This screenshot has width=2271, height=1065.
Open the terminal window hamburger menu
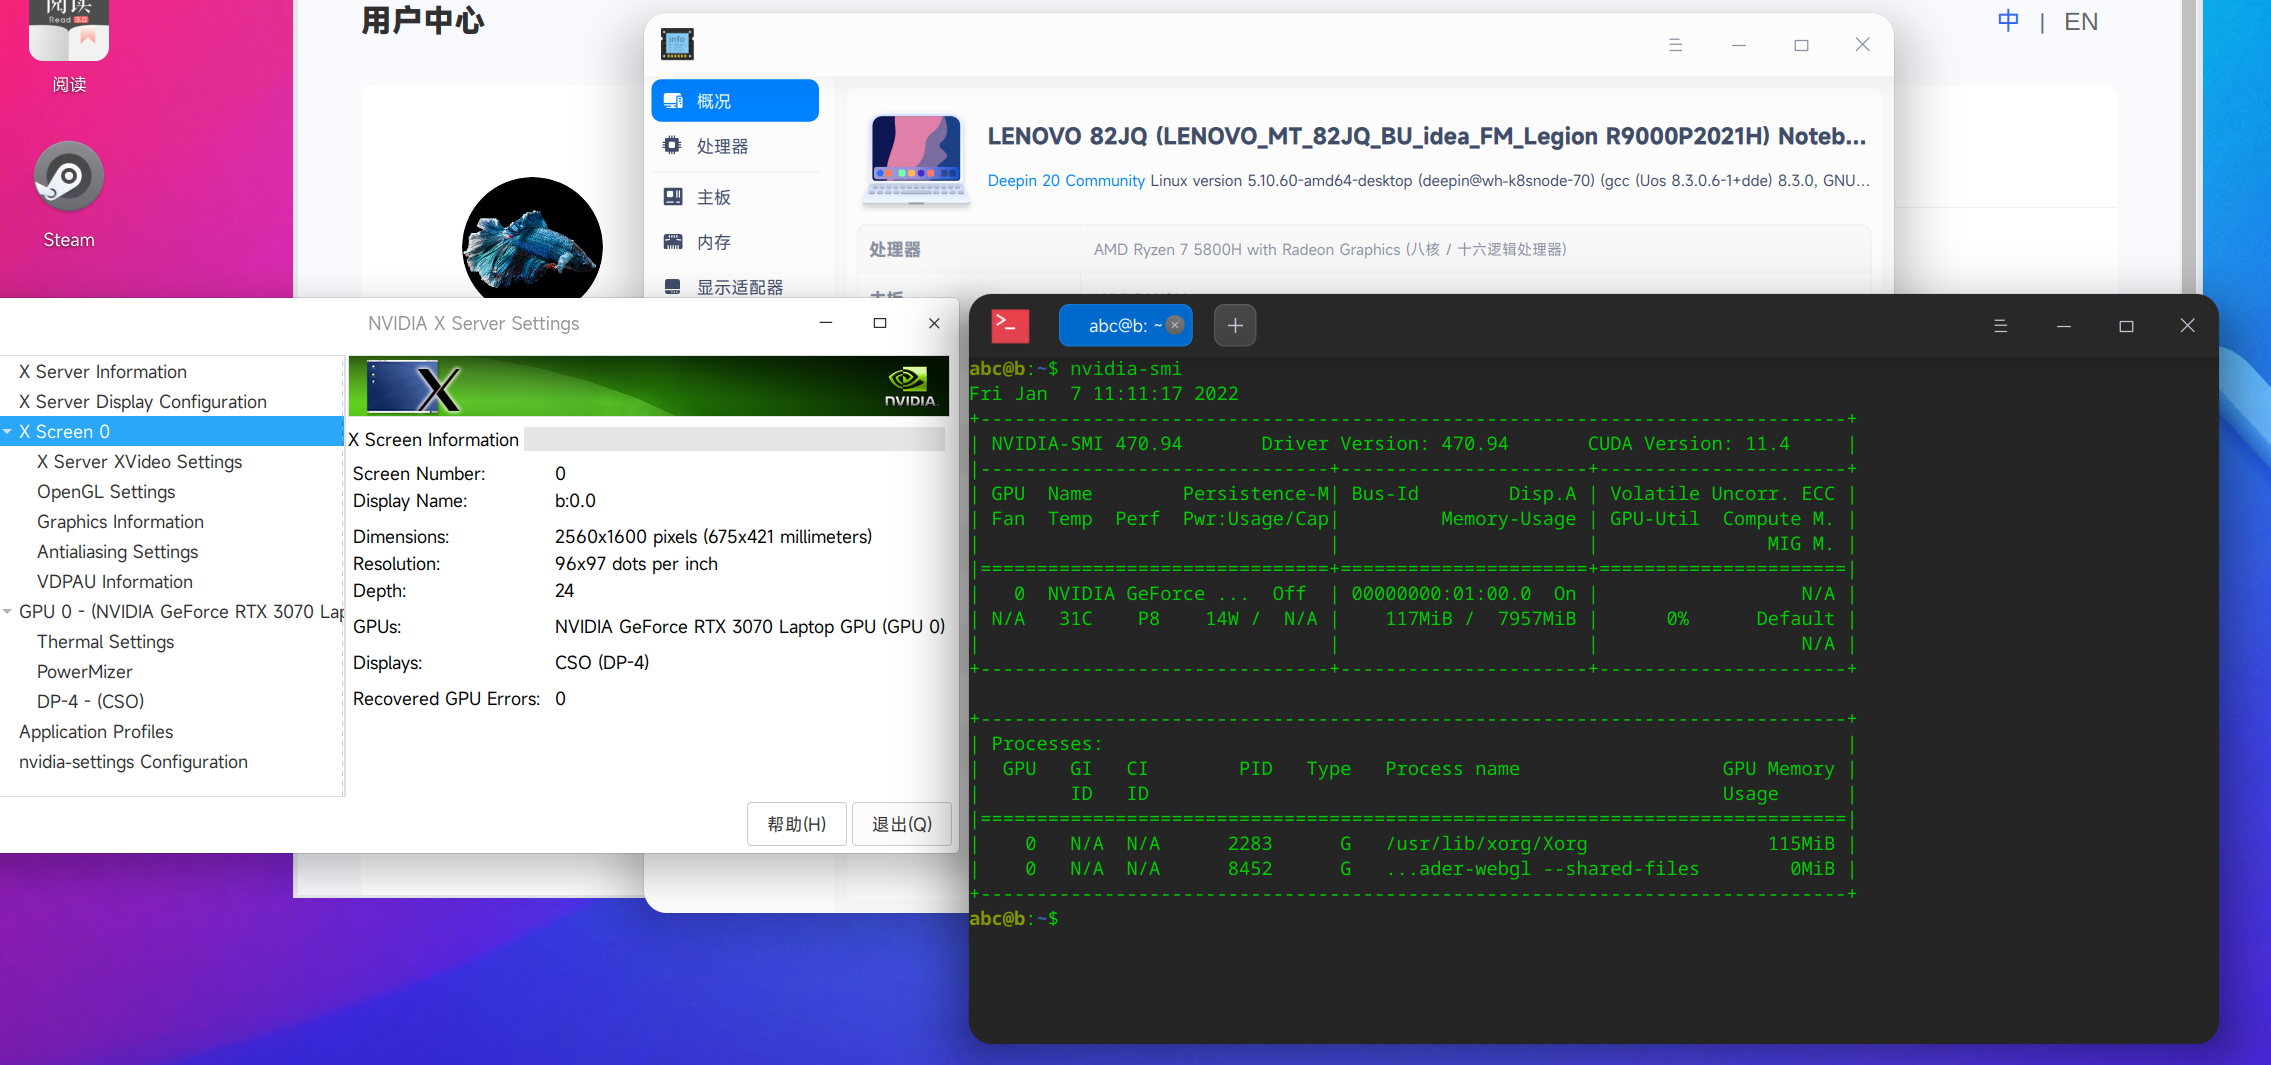[x=2000, y=326]
